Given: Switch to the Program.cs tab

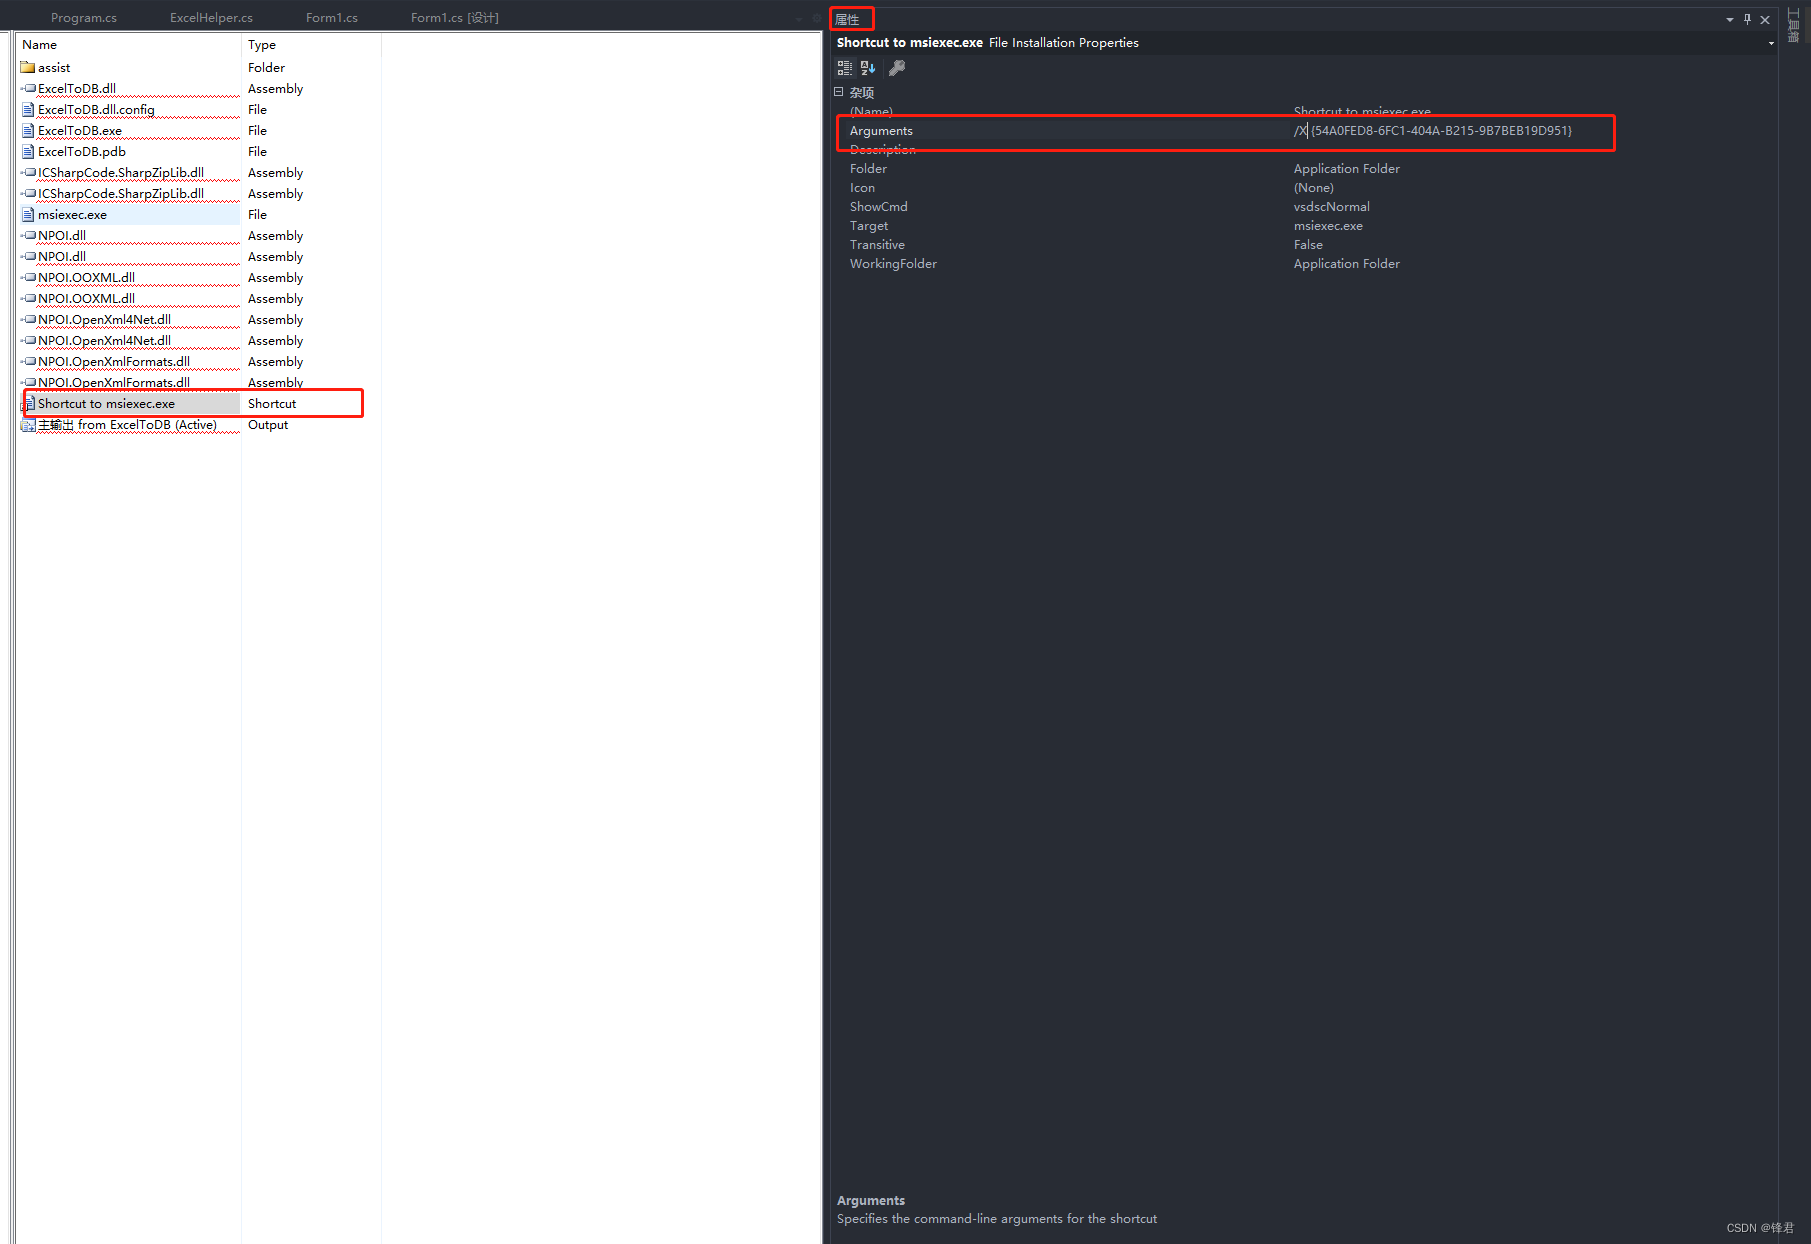Looking at the screenshot, I should pyautogui.click(x=84, y=18).
